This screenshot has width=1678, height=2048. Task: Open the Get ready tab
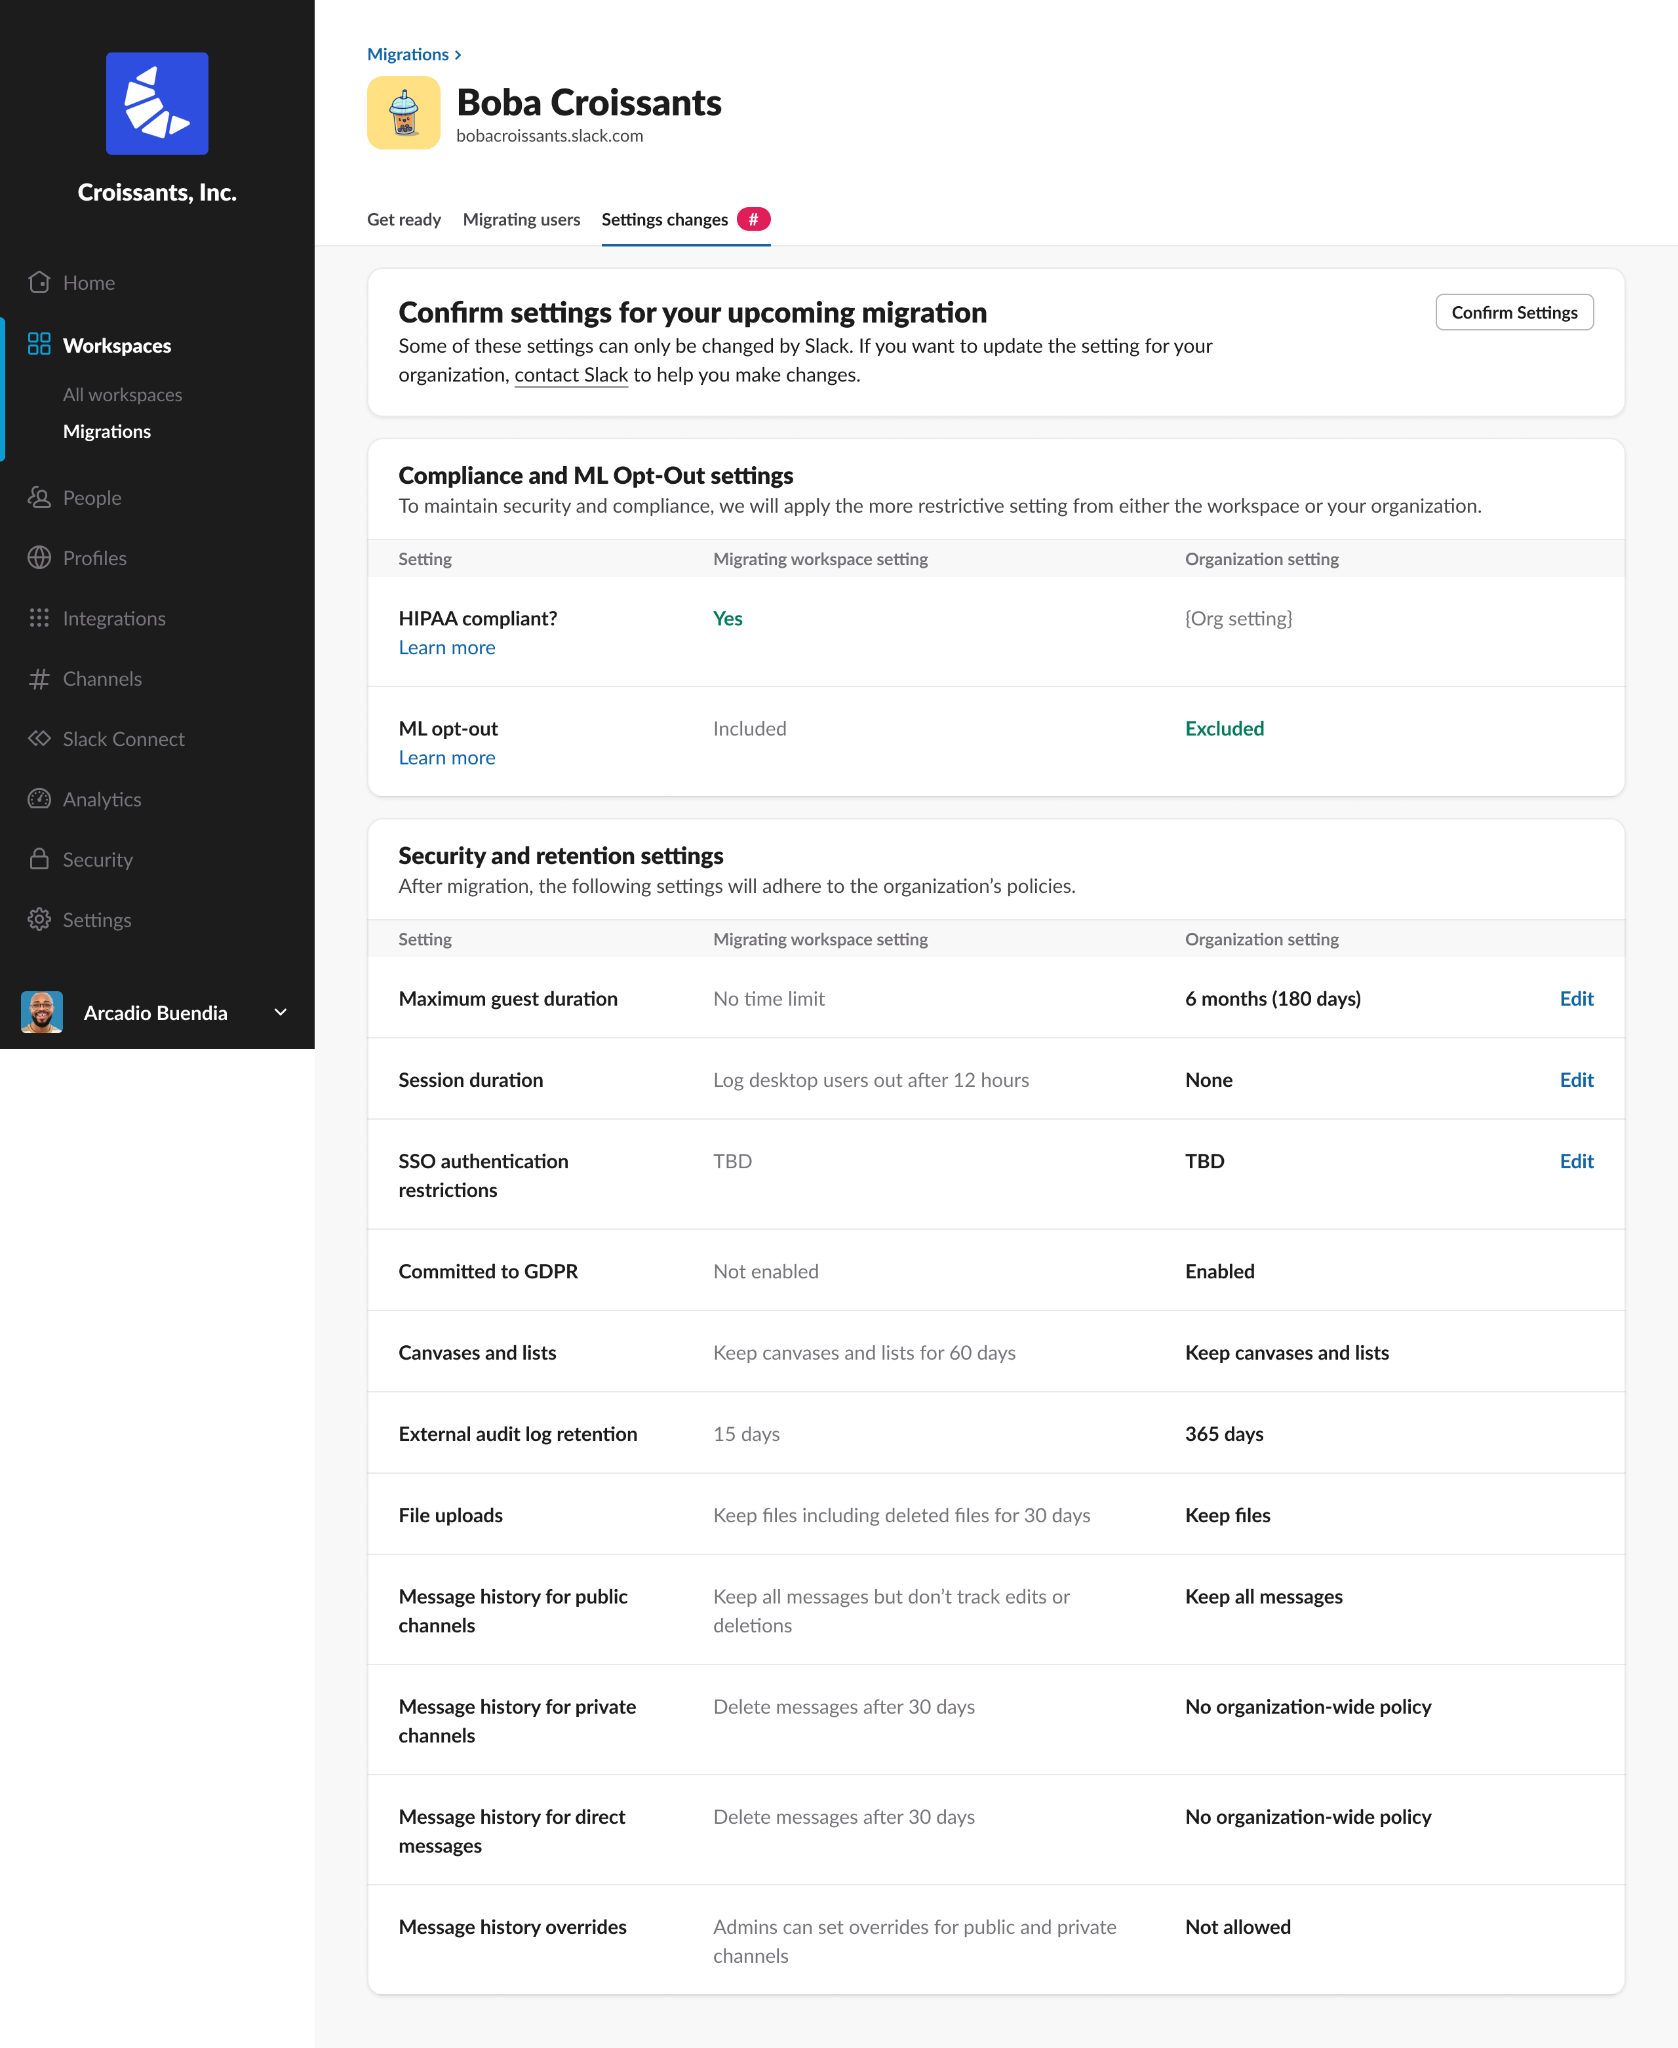tap(404, 220)
